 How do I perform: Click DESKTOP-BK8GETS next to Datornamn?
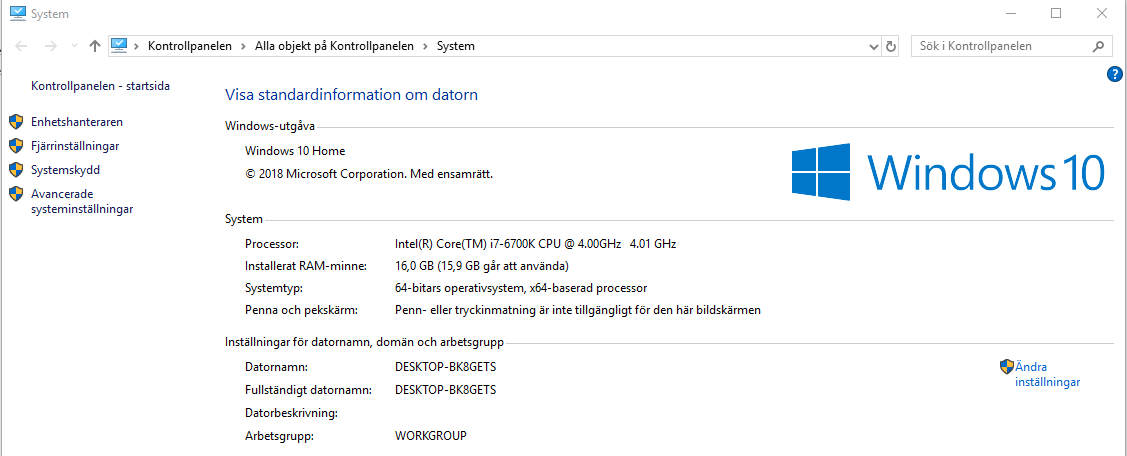point(446,367)
